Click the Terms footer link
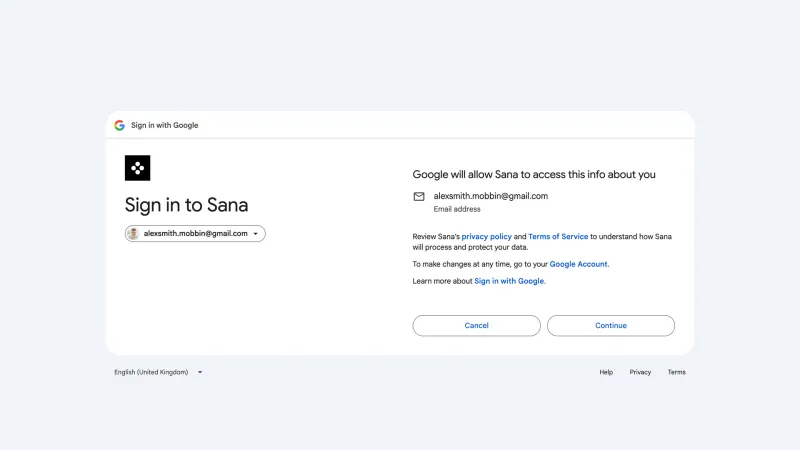Image resolution: width=800 pixels, height=450 pixels. tap(677, 372)
